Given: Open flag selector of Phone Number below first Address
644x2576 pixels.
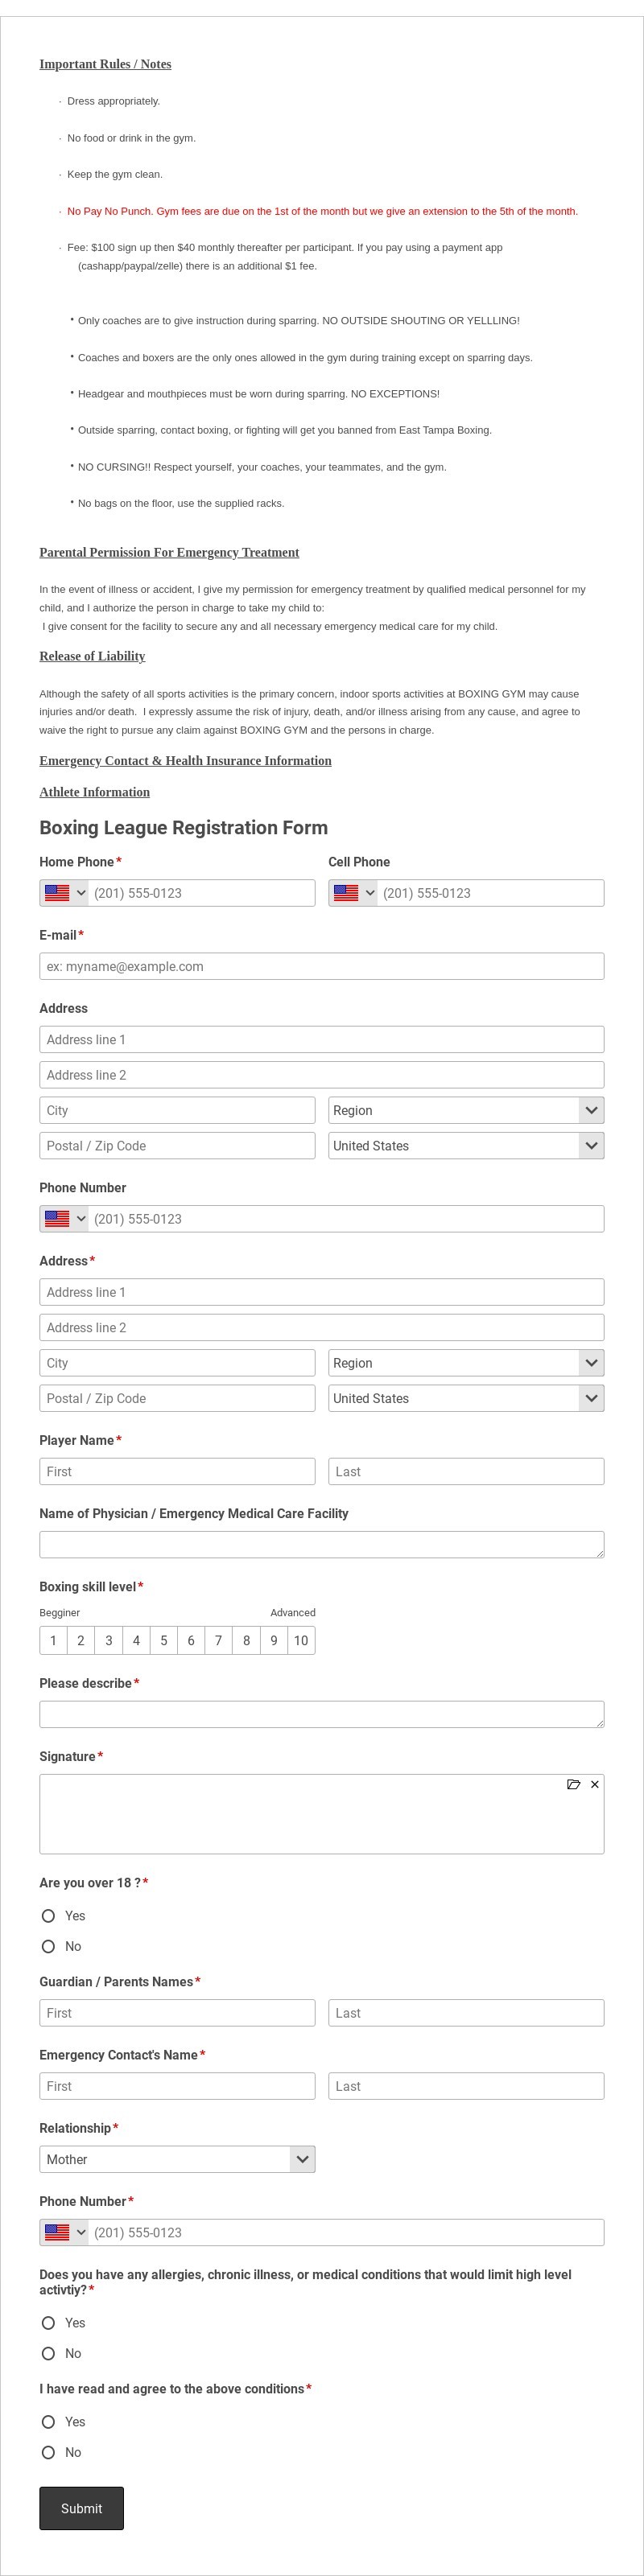Looking at the screenshot, I should (x=64, y=1218).
